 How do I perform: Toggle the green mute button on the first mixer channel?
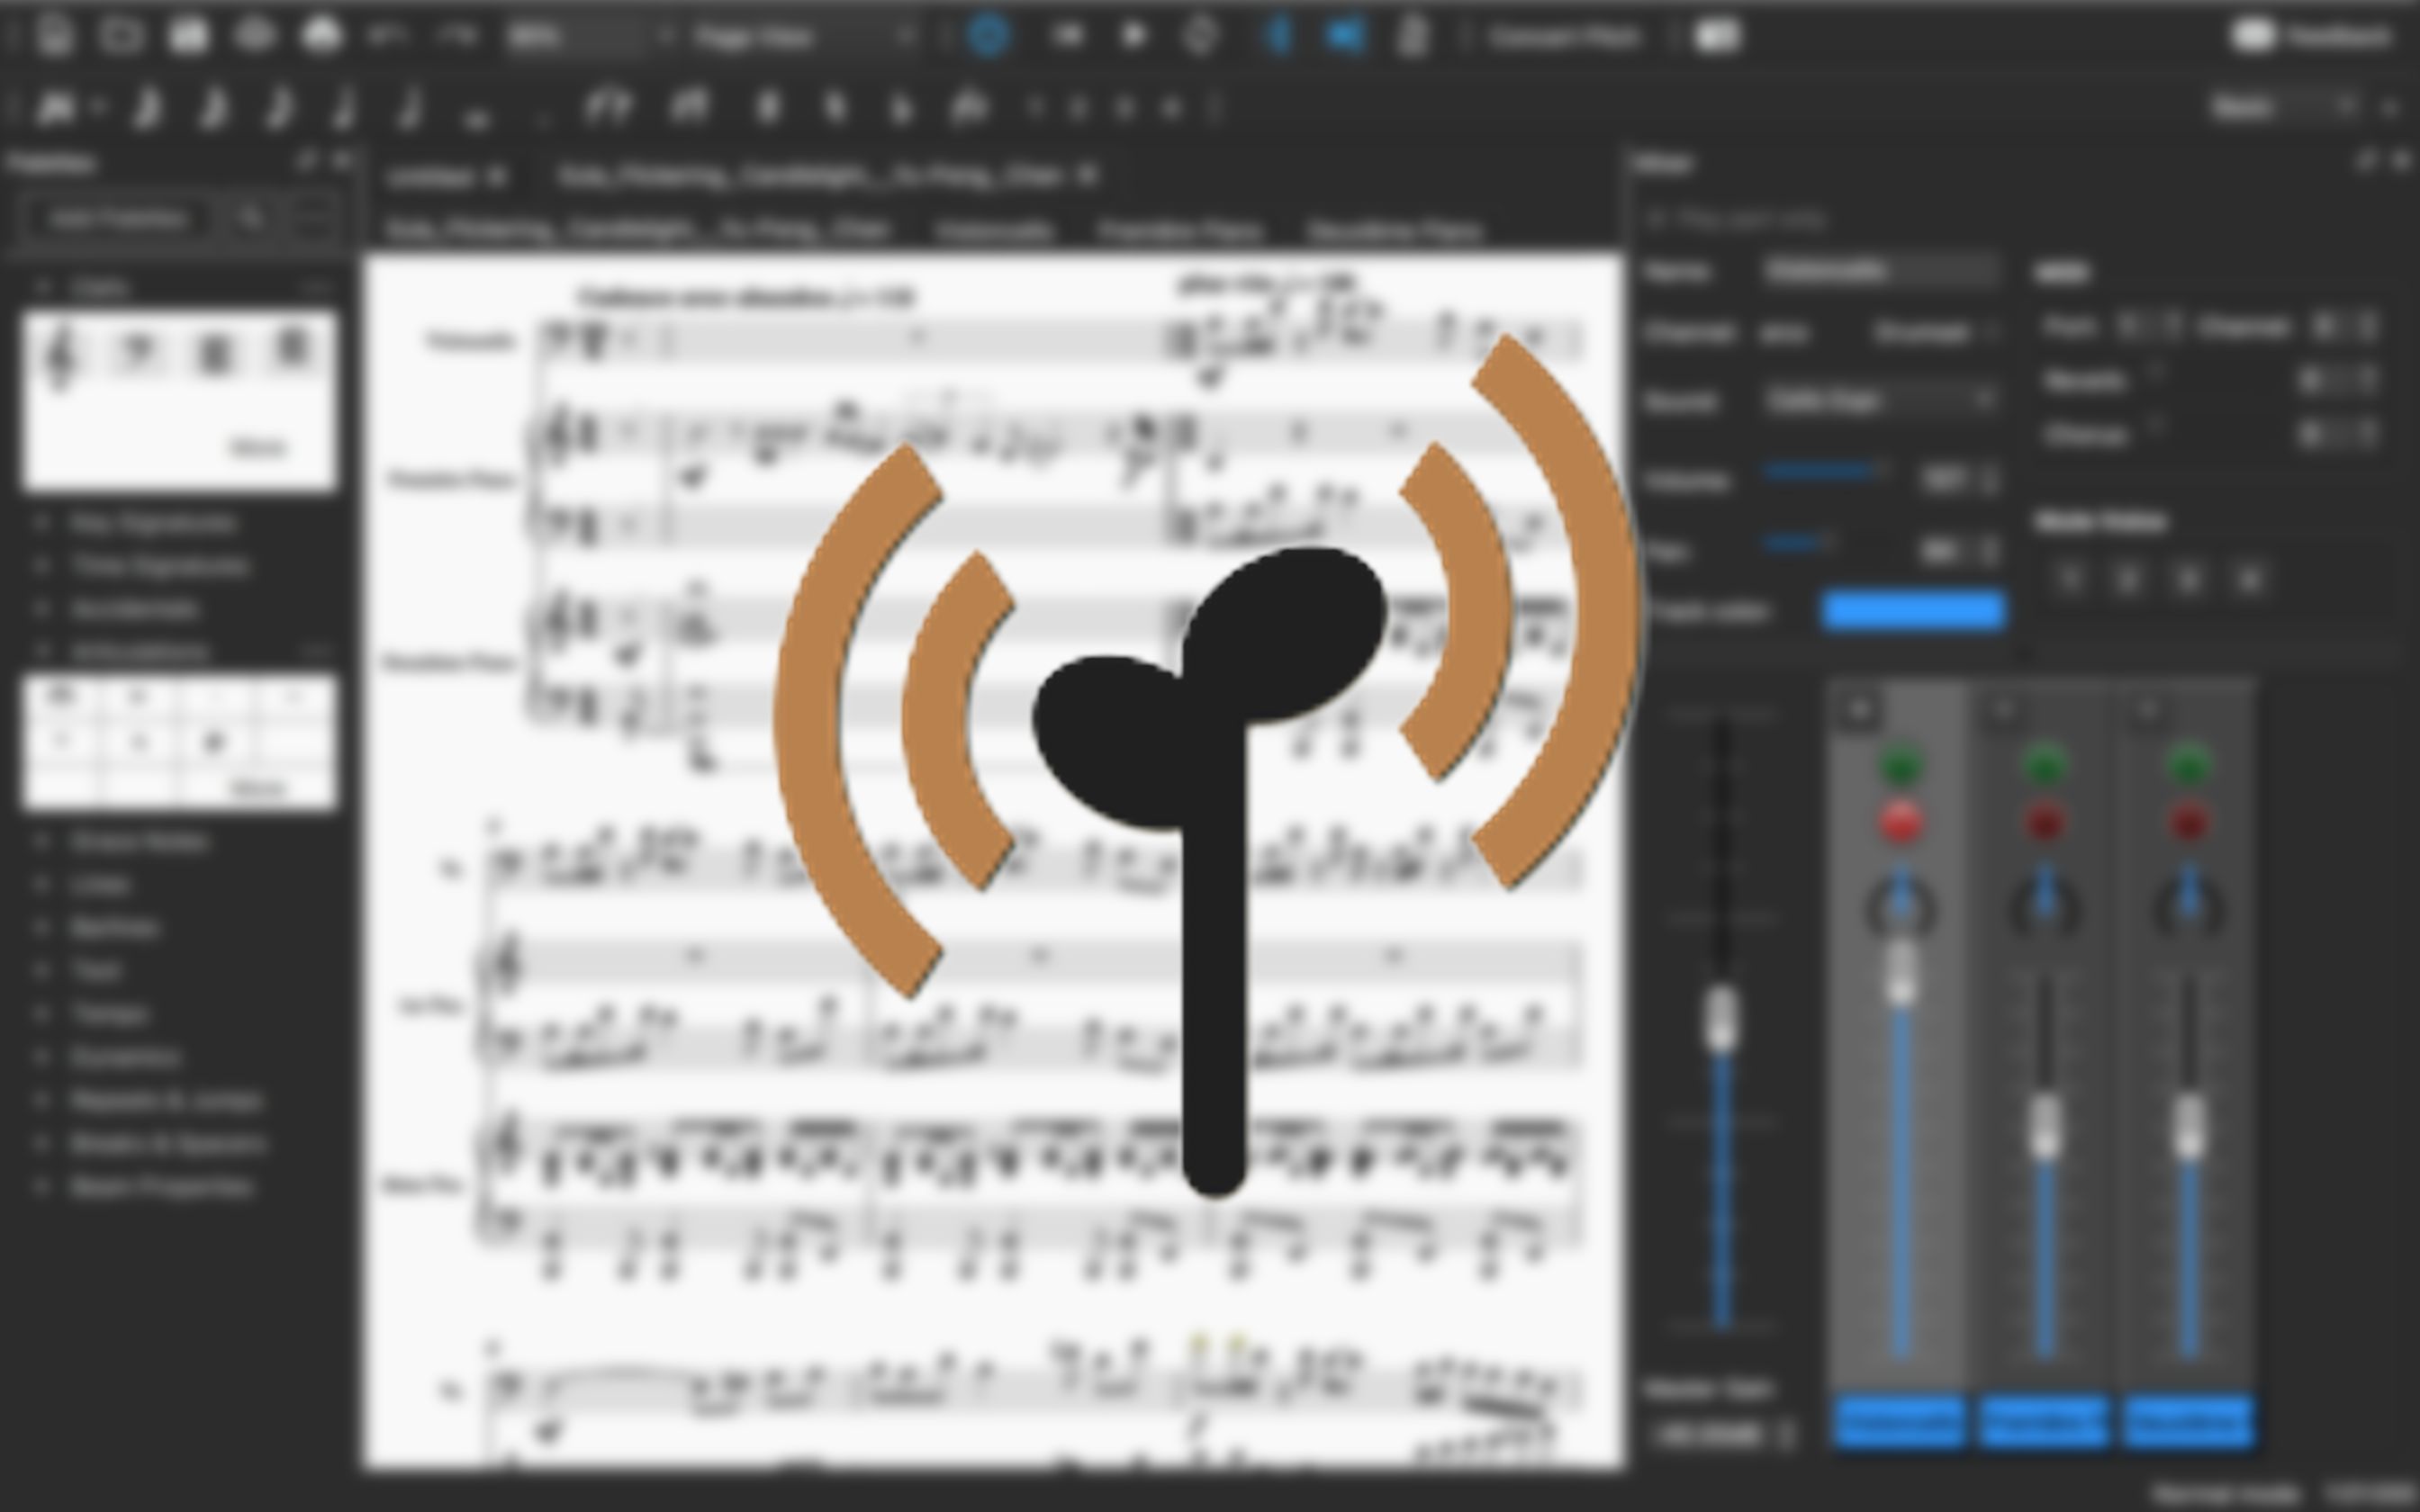[x=1900, y=766]
